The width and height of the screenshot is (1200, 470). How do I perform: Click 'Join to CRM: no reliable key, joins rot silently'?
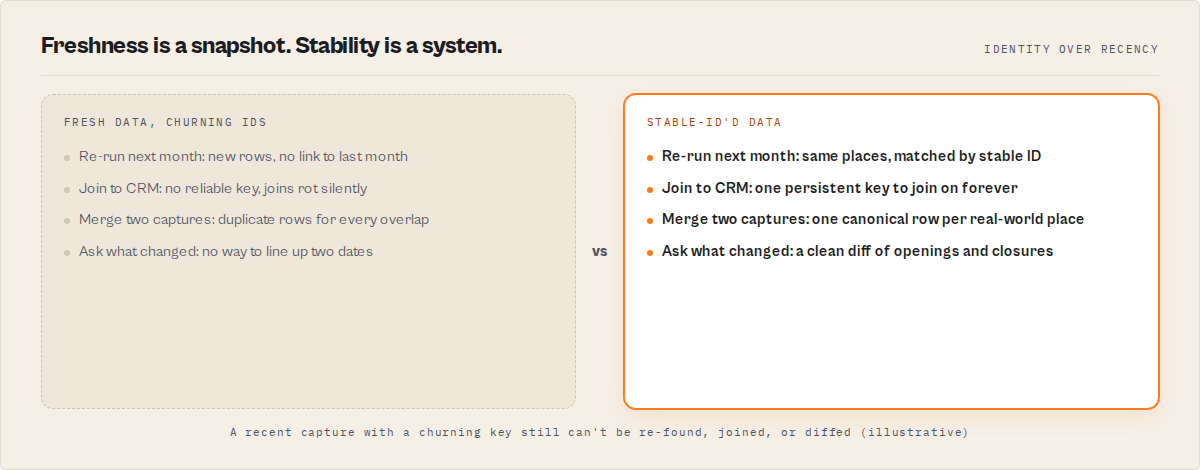pos(223,188)
